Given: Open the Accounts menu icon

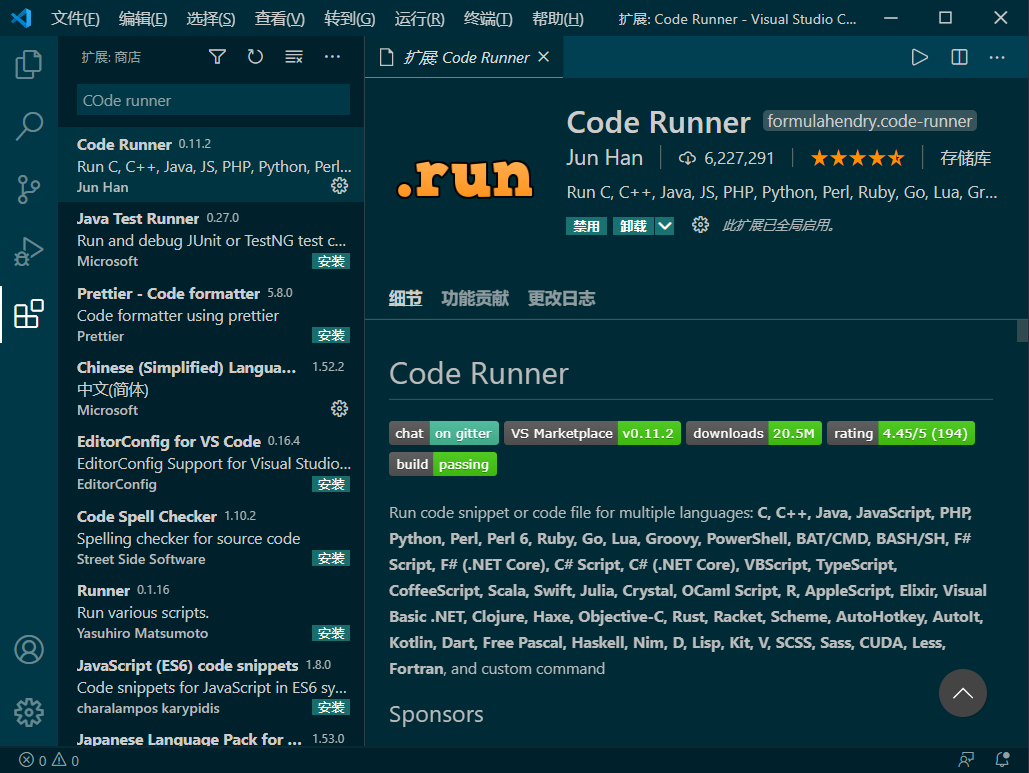Looking at the screenshot, I should pyautogui.click(x=29, y=650).
